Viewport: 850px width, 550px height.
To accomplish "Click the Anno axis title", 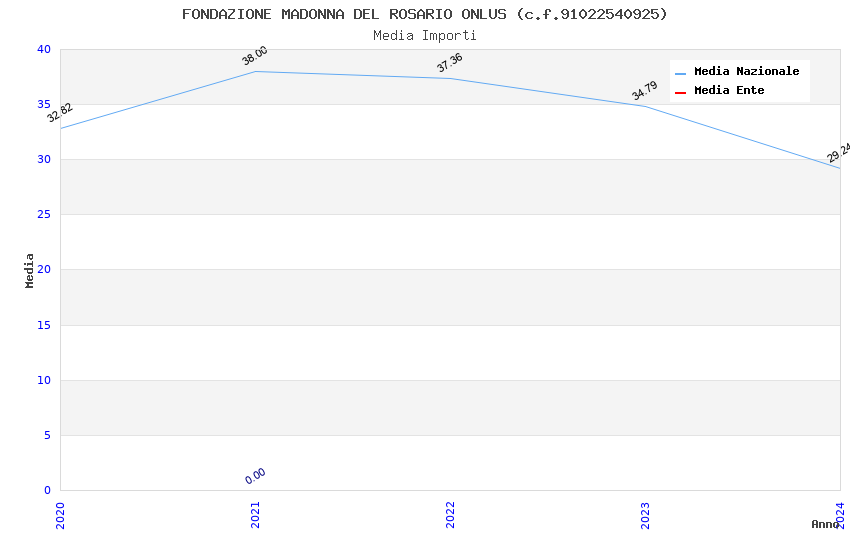I will tap(824, 524).
